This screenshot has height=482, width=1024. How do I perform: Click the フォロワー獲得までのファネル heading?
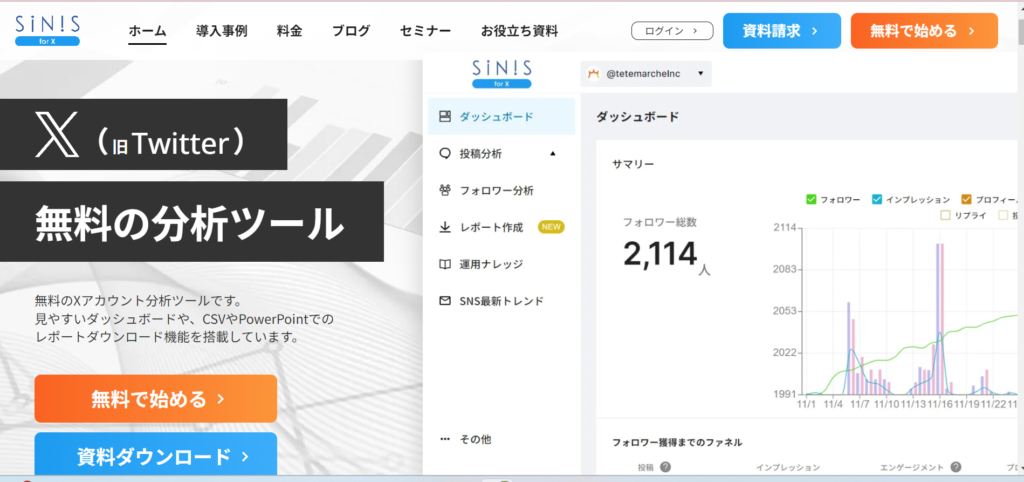coord(677,442)
